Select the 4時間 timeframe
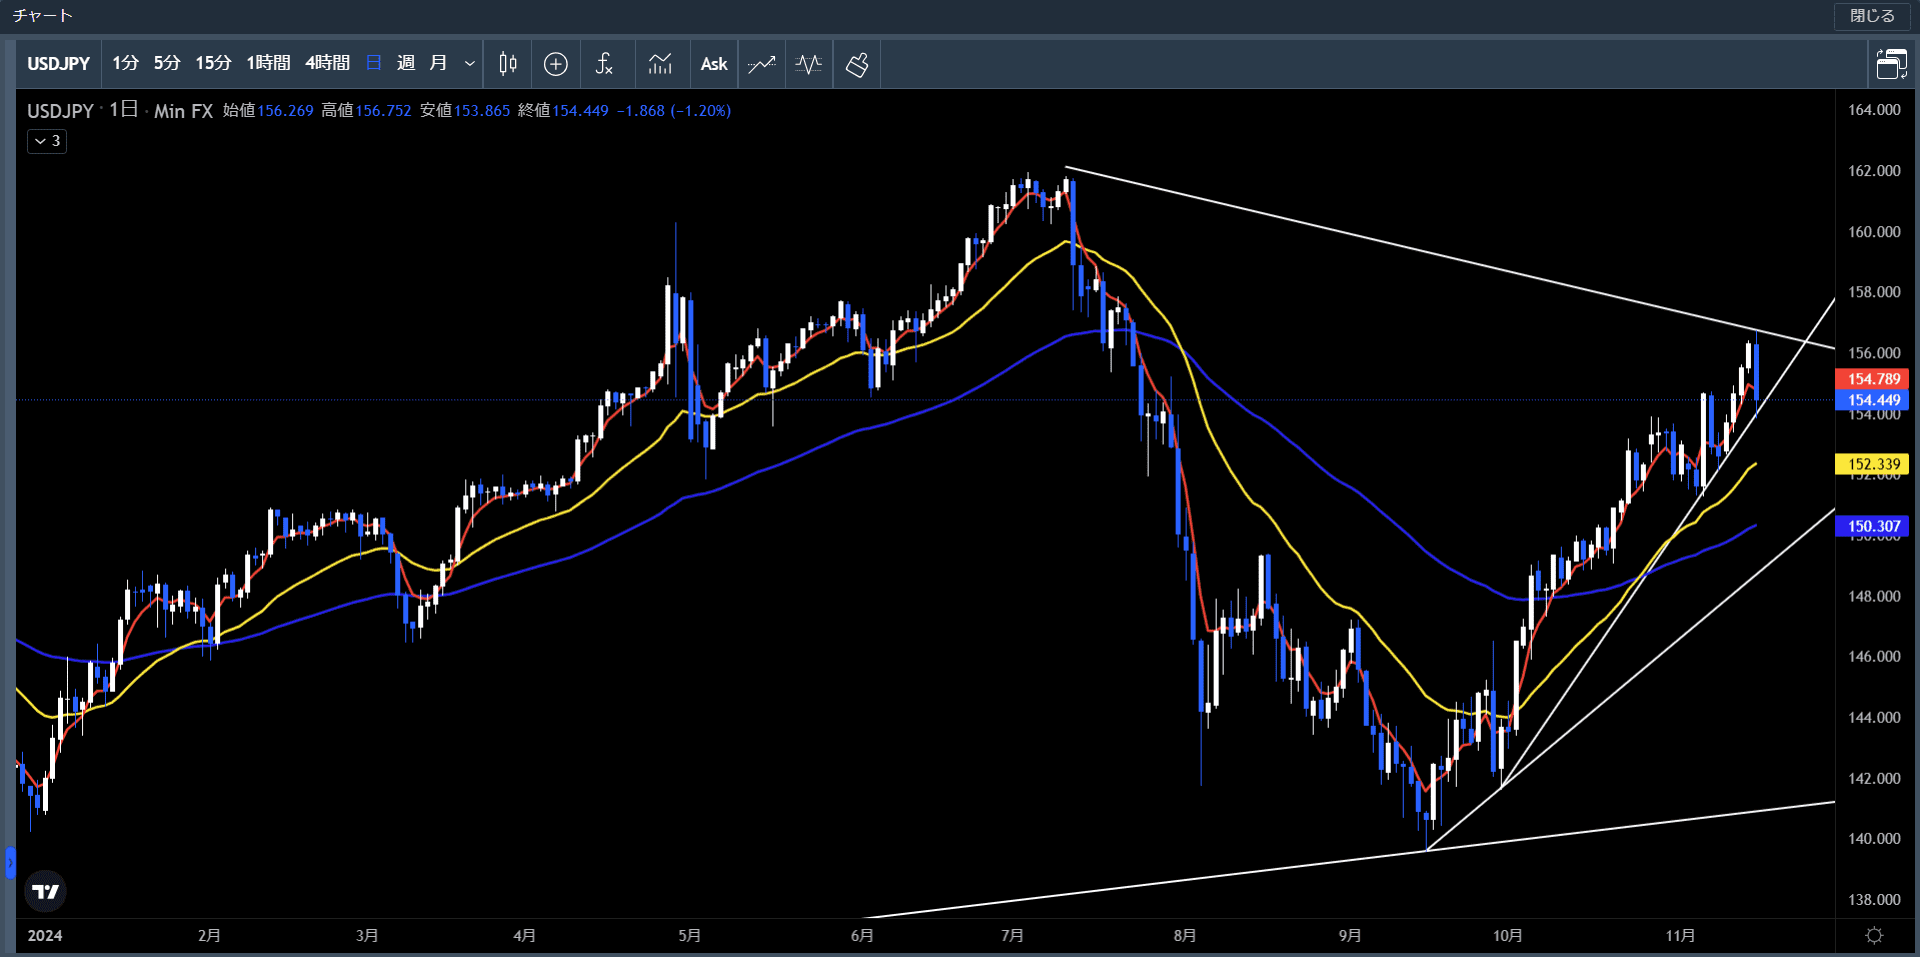Screen dimensions: 1920x957 [327, 63]
